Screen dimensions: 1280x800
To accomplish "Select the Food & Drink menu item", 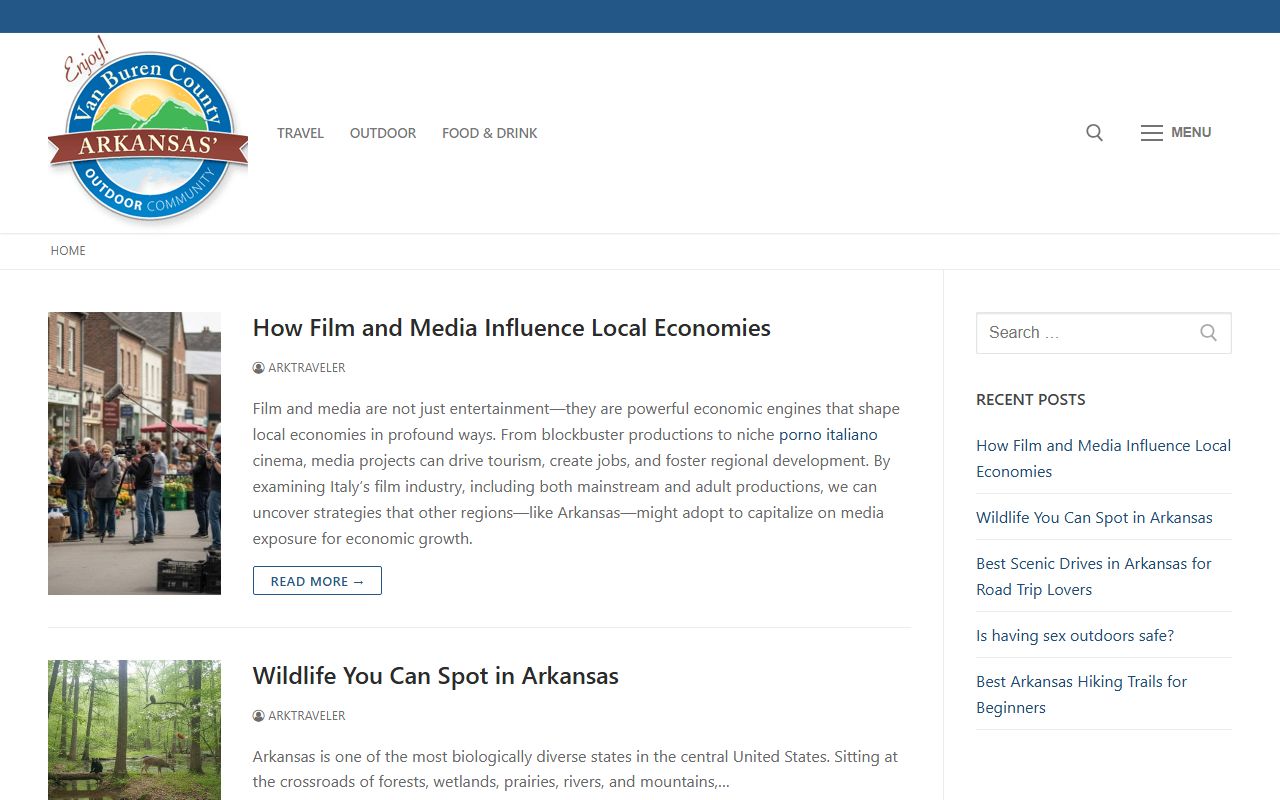I will [x=489, y=133].
